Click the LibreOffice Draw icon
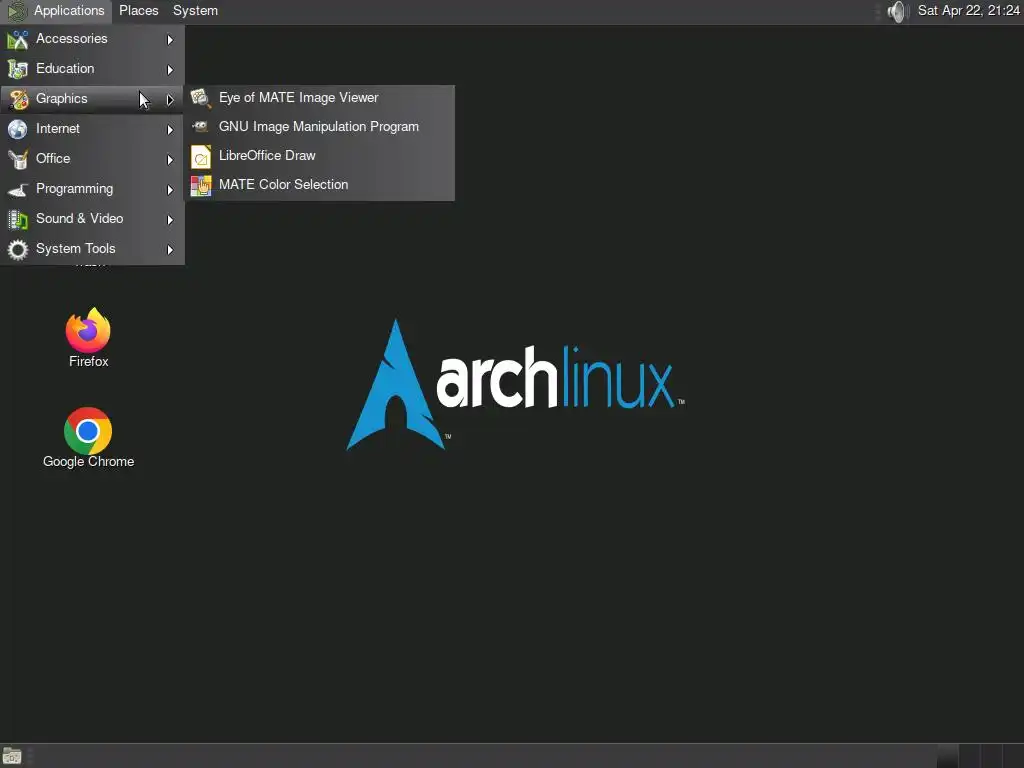Viewport: 1024px width, 768px height. pos(200,157)
